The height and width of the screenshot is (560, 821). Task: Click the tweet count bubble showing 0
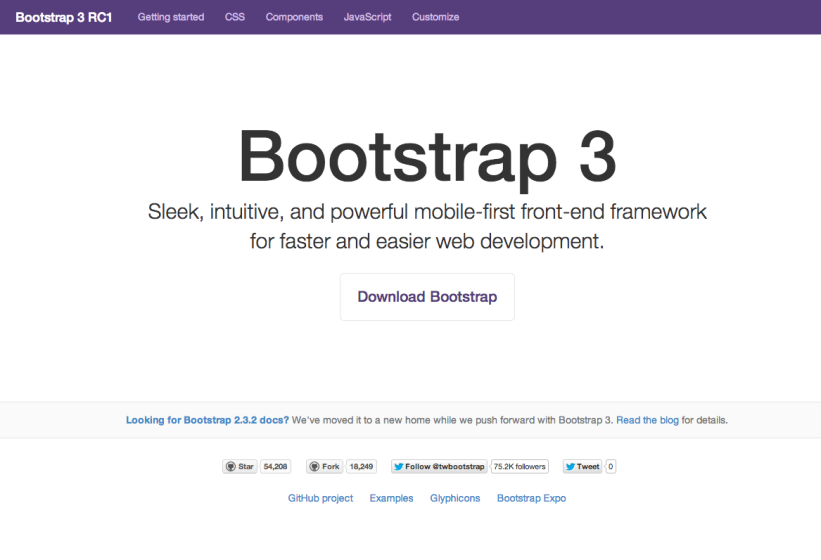click(611, 466)
